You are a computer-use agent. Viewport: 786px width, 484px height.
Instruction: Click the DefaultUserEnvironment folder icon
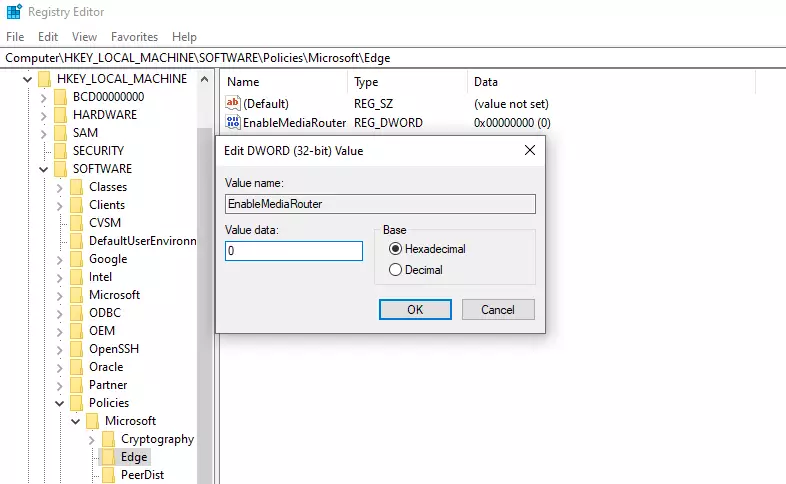(x=77, y=241)
